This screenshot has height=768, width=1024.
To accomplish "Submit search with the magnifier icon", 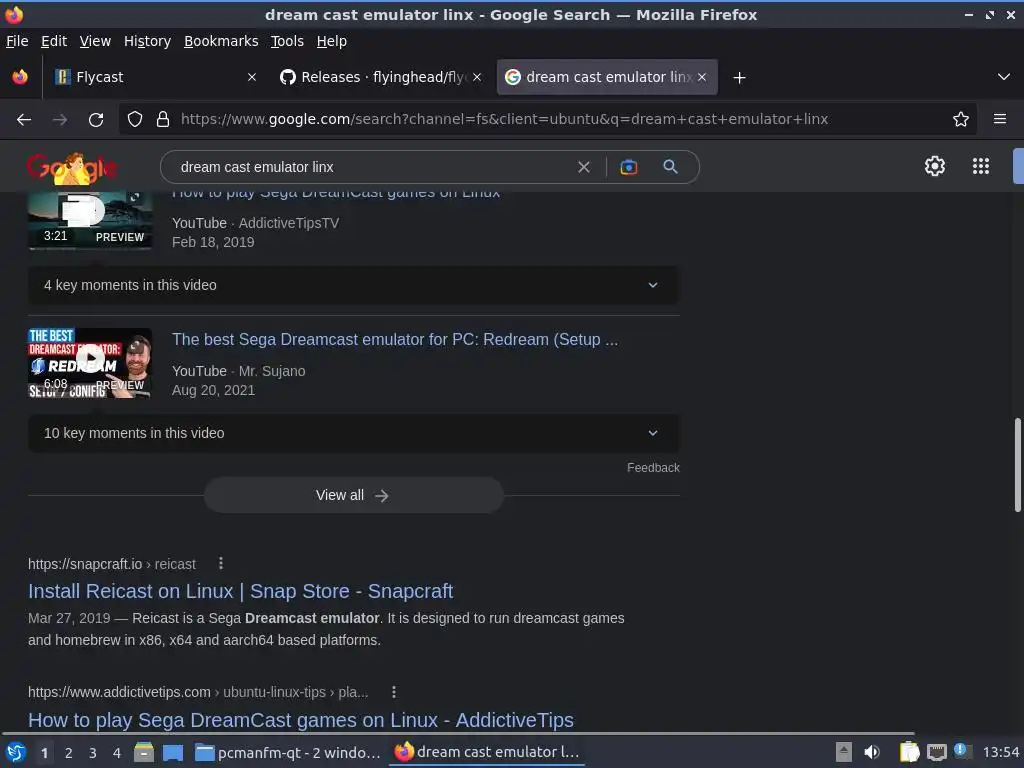I will 670,167.
